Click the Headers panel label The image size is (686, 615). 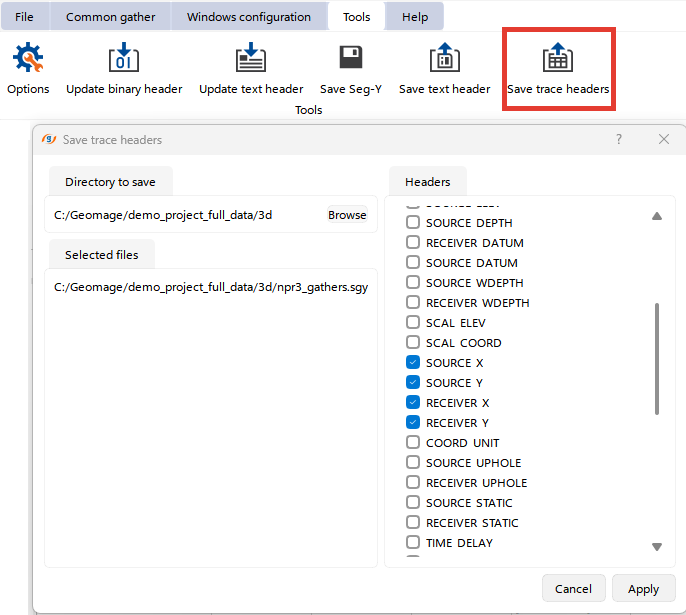pyautogui.click(x=427, y=182)
